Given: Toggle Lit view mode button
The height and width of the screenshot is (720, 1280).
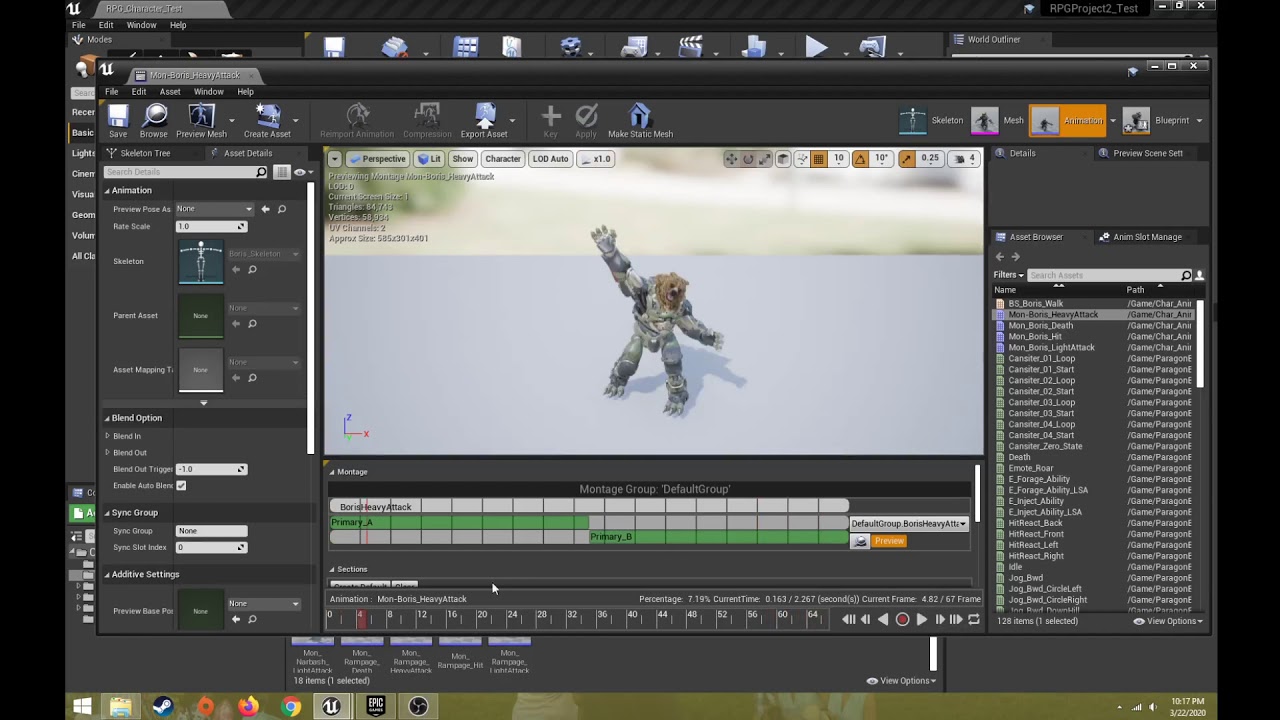Looking at the screenshot, I should point(429,159).
